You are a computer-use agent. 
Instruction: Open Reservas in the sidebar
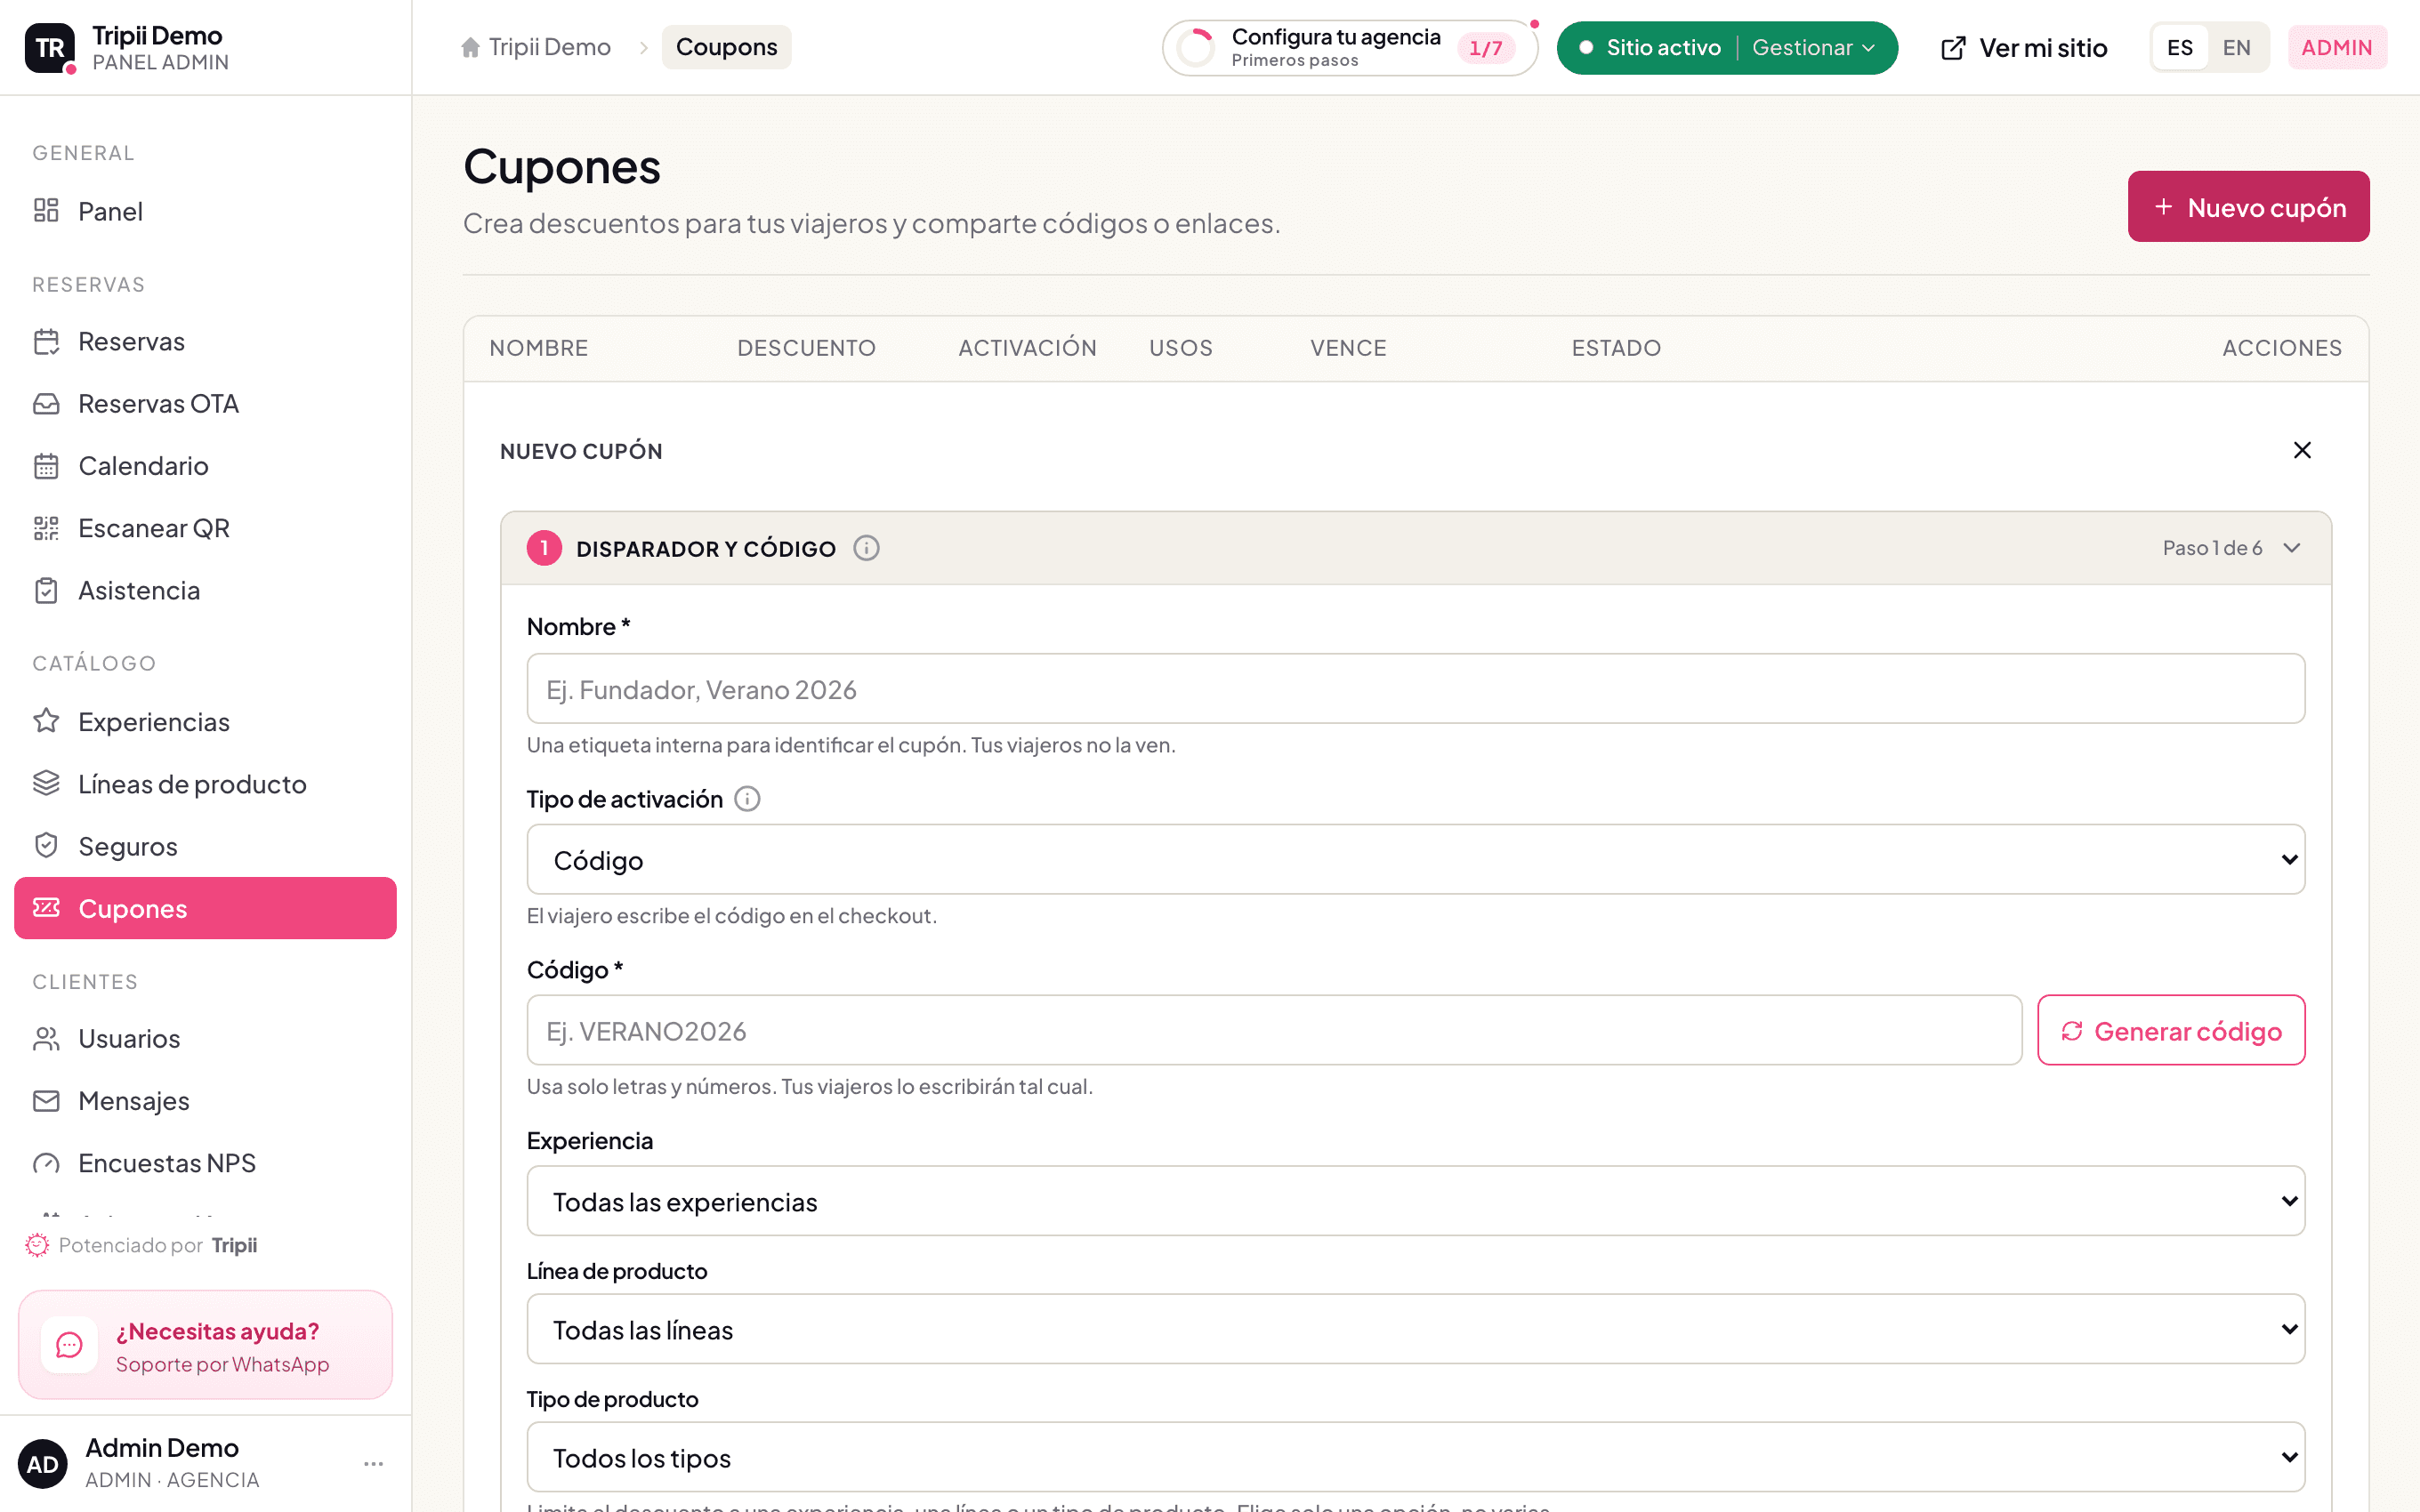click(205, 341)
